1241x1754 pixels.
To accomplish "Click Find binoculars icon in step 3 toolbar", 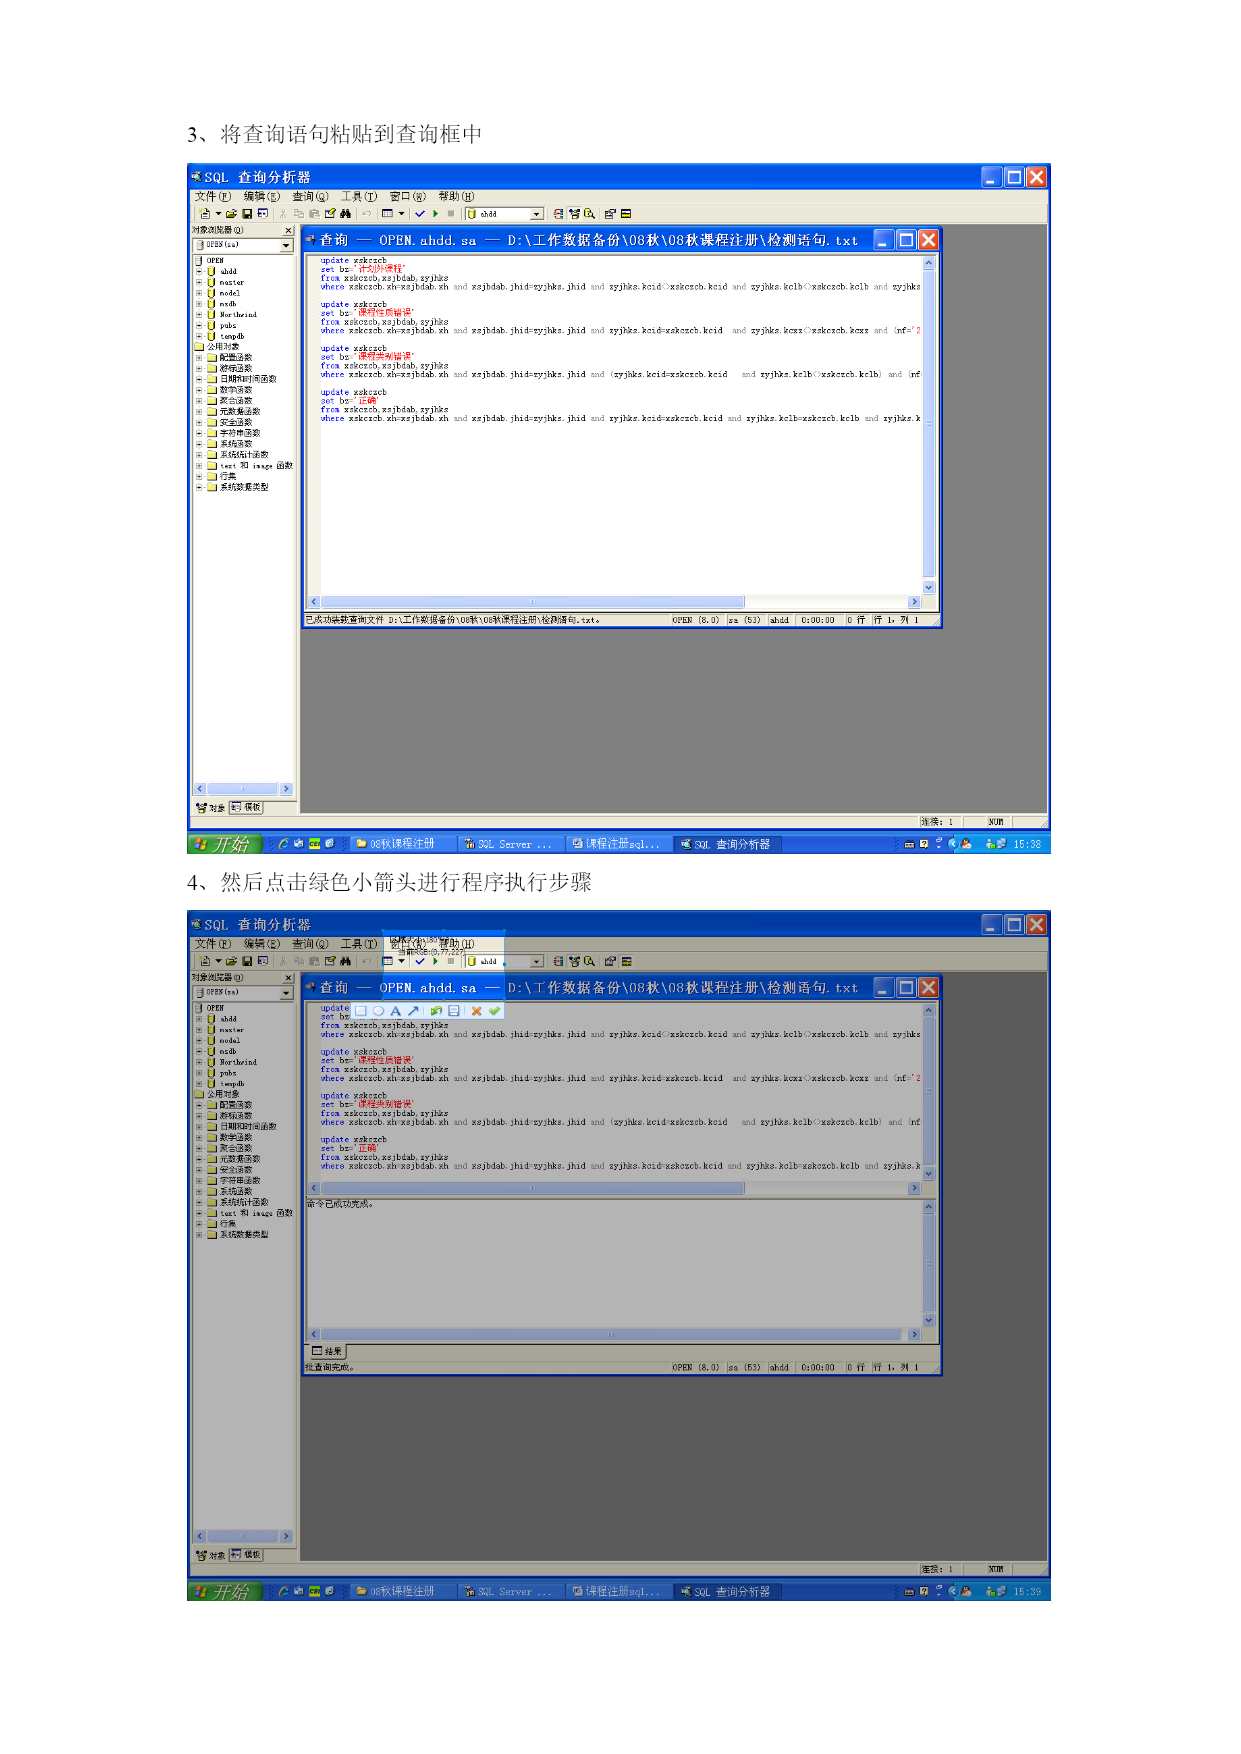I will 345,213.
